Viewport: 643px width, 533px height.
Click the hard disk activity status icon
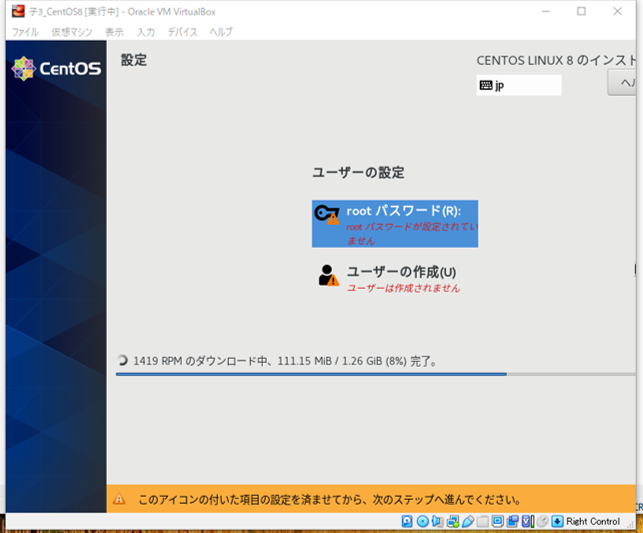[407, 521]
